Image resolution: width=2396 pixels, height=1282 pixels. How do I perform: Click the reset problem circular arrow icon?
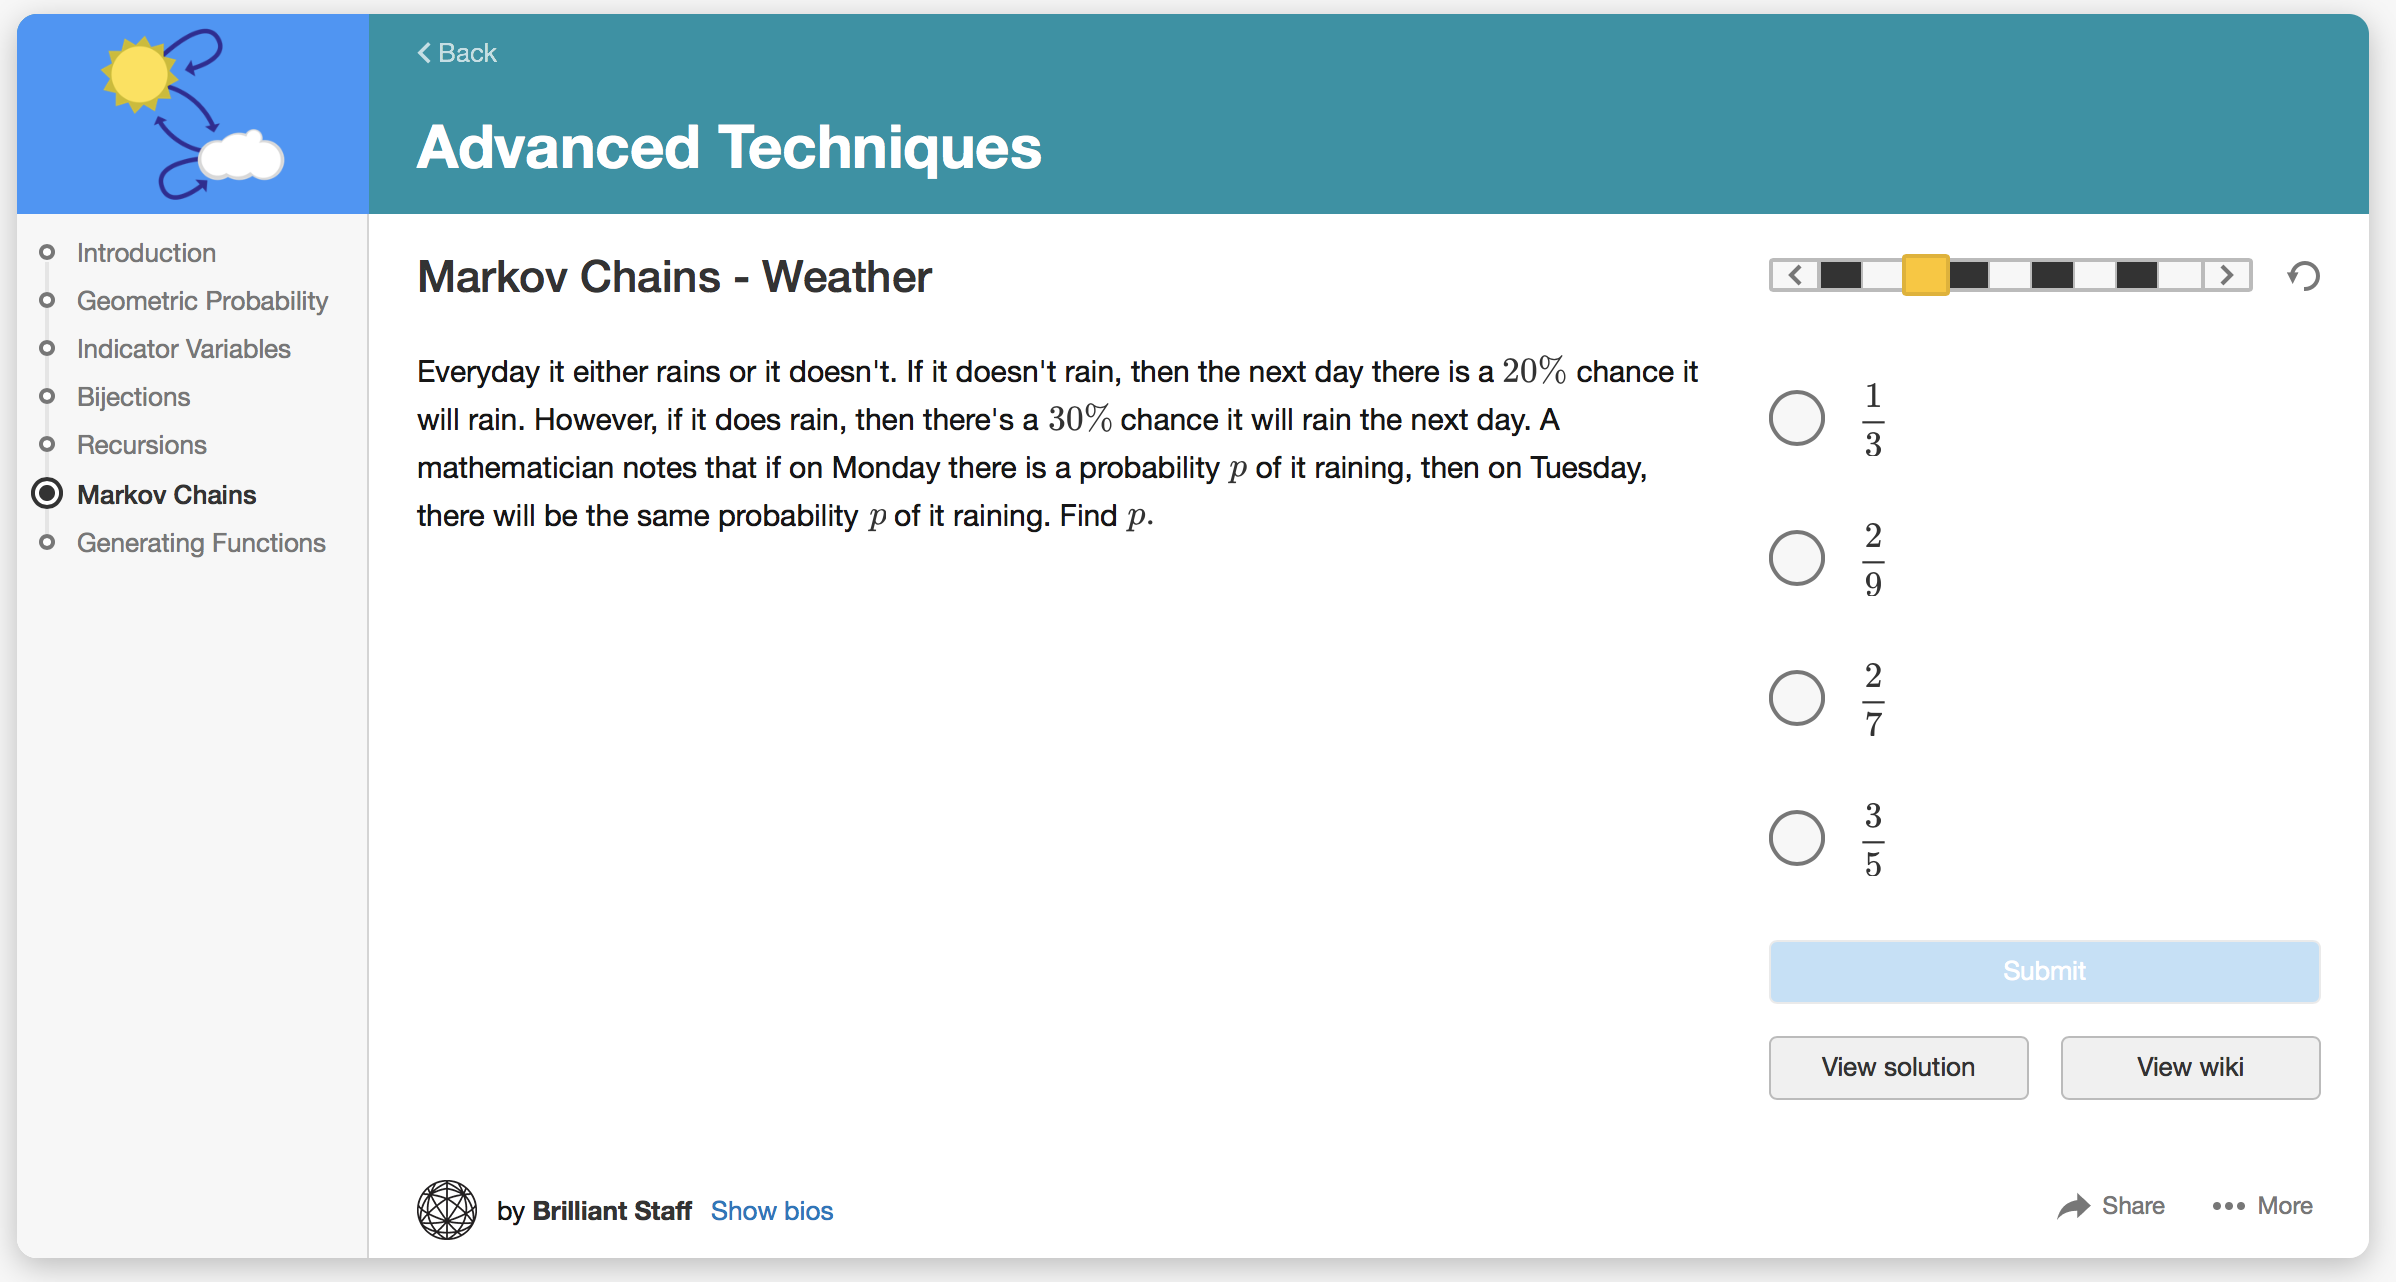pyautogui.click(x=2304, y=276)
